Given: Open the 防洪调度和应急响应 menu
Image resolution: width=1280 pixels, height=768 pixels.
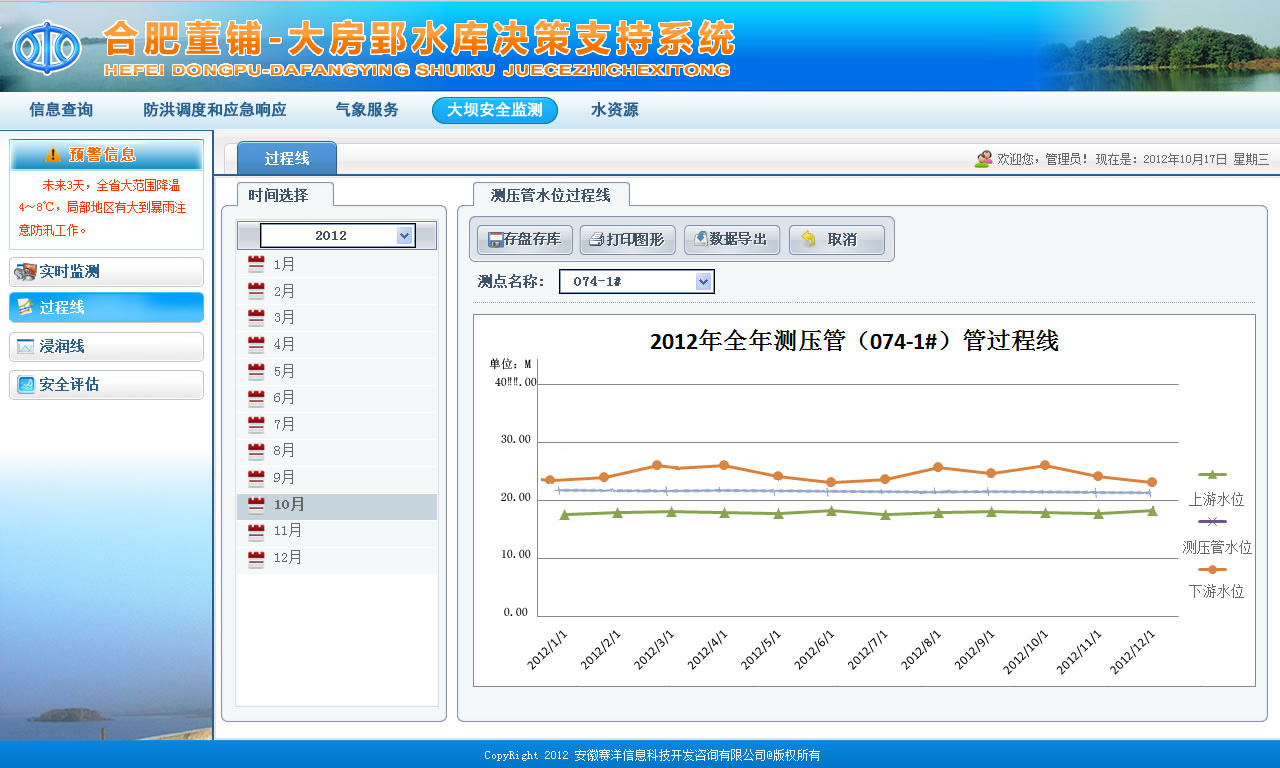Looking at the screenshot, I should [214, 110].
